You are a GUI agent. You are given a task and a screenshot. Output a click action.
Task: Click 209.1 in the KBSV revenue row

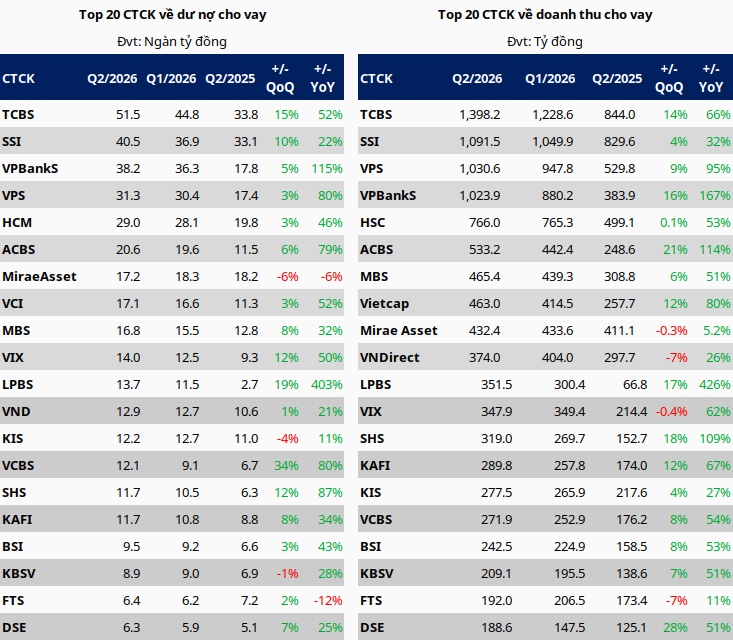[496, 574]
